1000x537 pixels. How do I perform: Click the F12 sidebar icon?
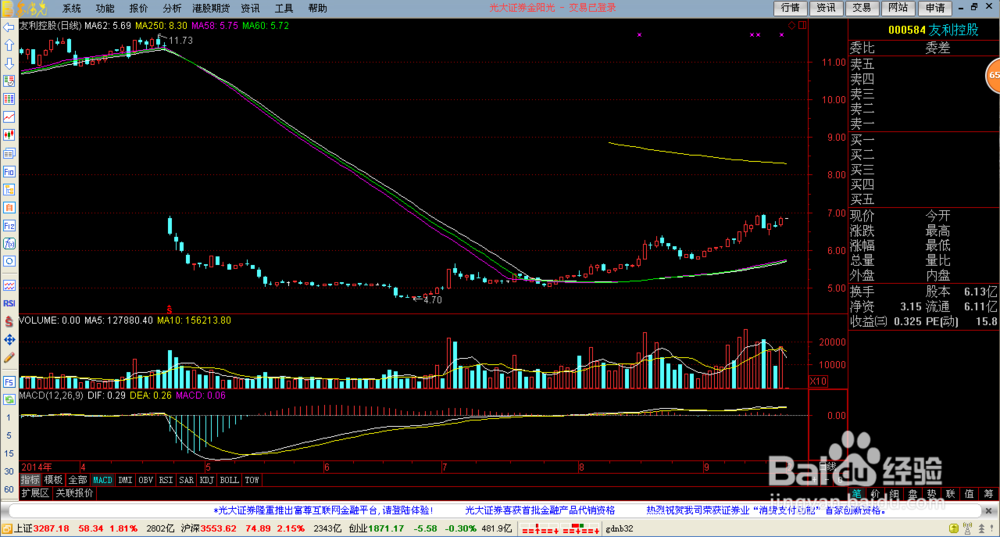pos(9,226)
